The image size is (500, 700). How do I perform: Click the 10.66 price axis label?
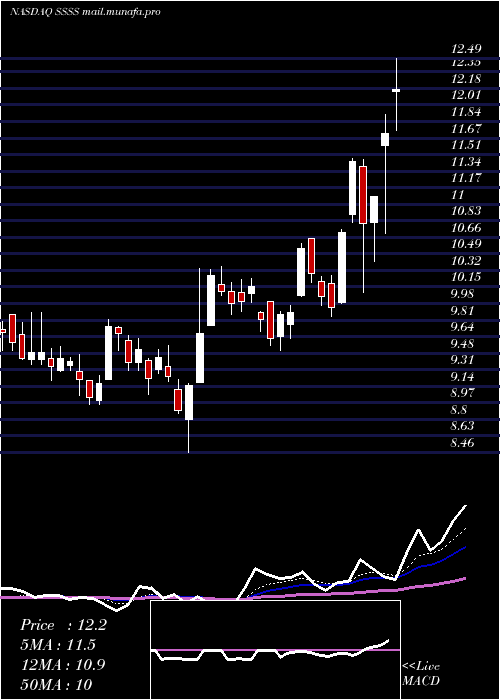coord(466,228)
